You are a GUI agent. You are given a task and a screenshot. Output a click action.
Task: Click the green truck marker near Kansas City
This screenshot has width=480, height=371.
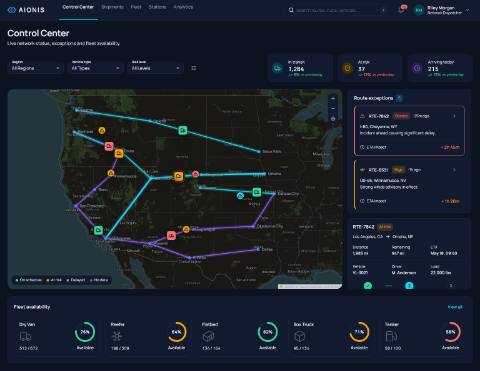[256, 192]
